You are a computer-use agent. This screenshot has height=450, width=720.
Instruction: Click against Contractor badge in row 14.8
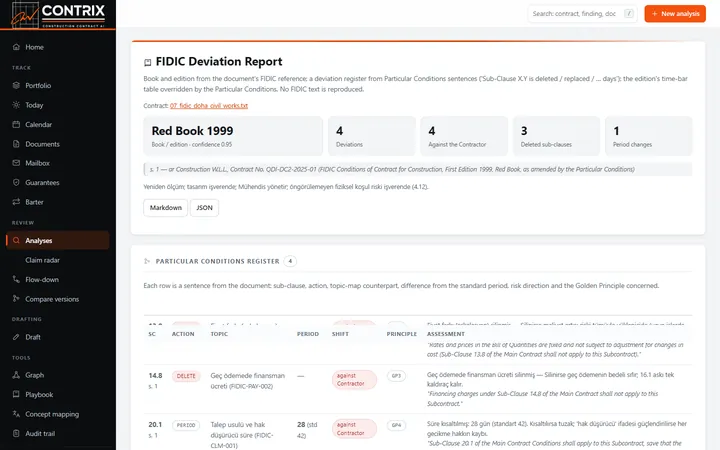point(354,380)
